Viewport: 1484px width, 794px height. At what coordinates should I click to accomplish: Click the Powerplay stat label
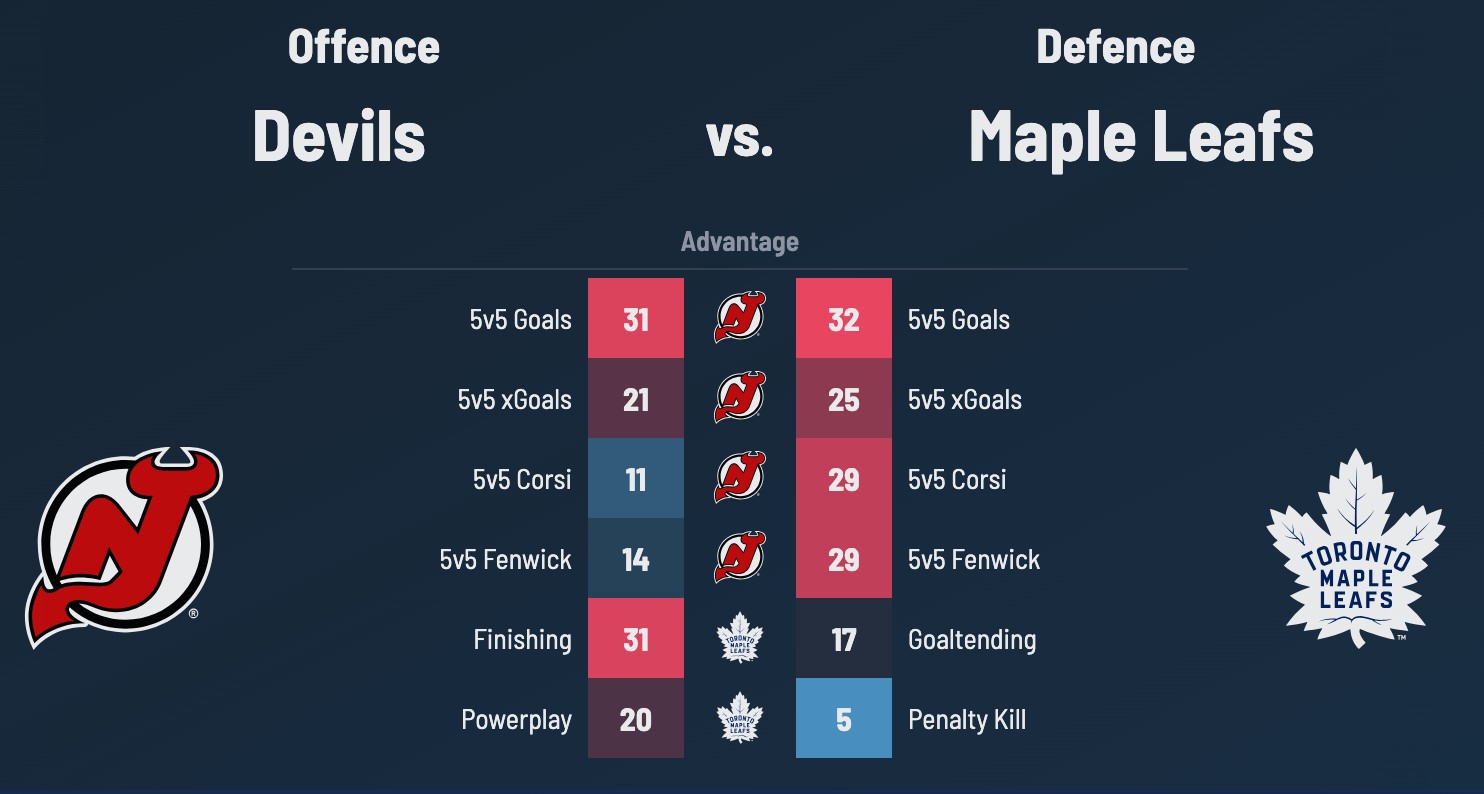(x=516, y=719)
